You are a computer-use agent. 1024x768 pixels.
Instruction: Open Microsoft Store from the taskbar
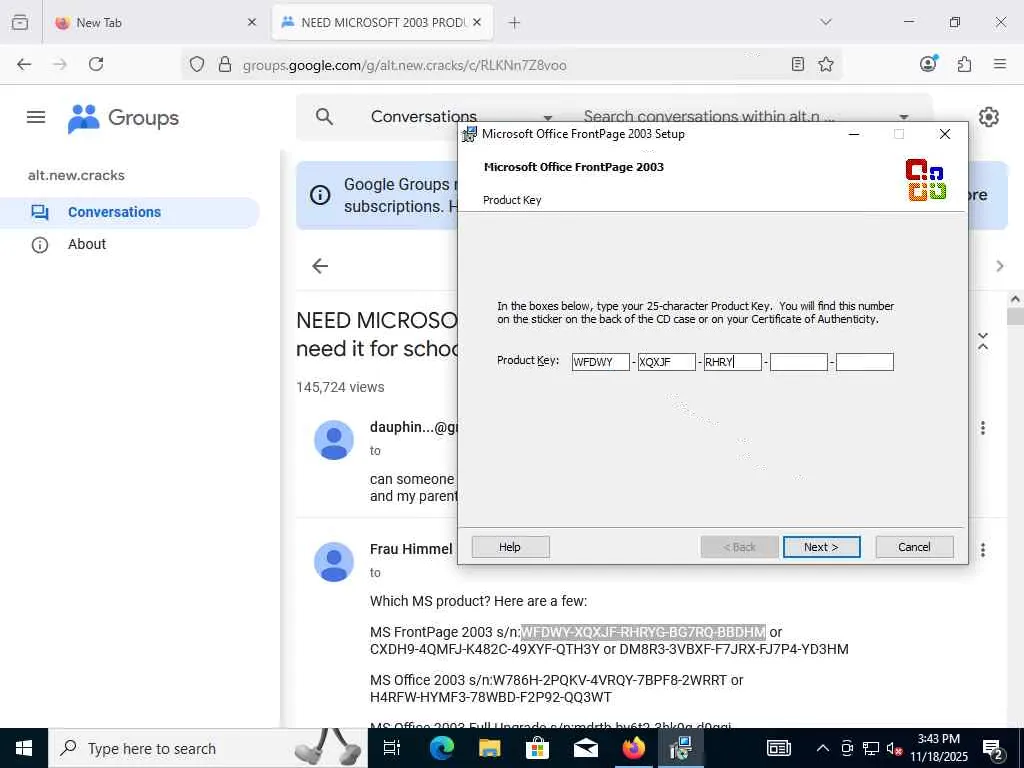point(537,748)
